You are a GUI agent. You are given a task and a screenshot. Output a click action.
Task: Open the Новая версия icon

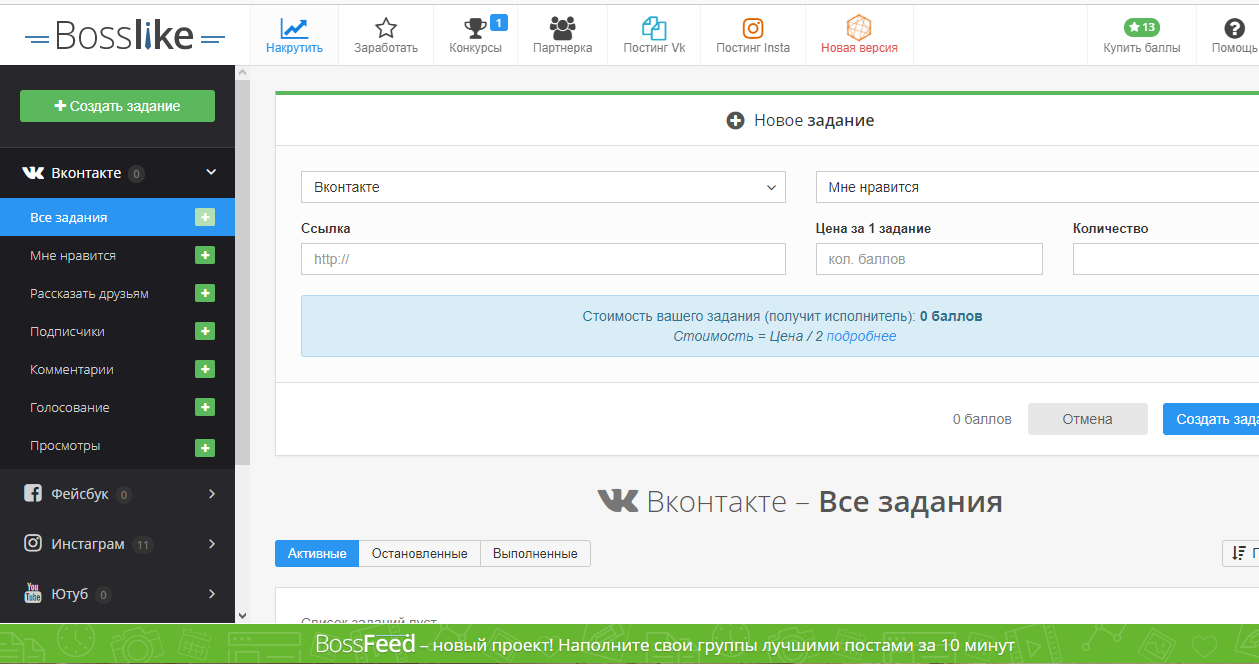pyautogui.click(x=859, y=27)
